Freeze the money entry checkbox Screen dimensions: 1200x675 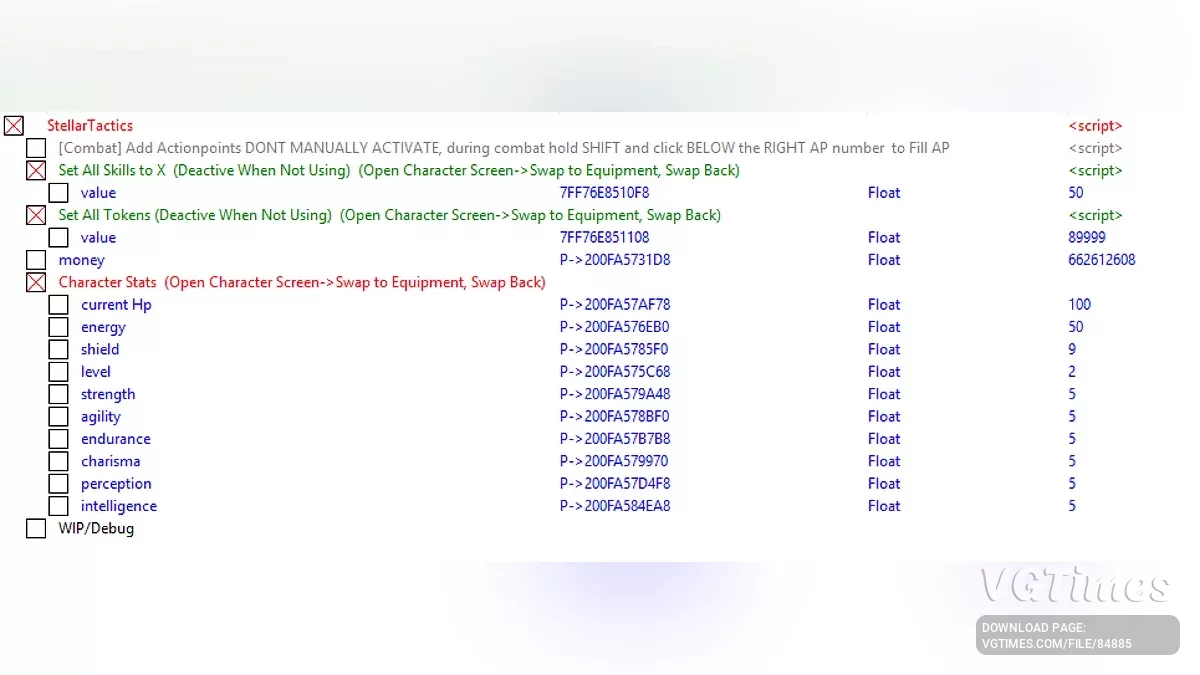tap(36, 260)
